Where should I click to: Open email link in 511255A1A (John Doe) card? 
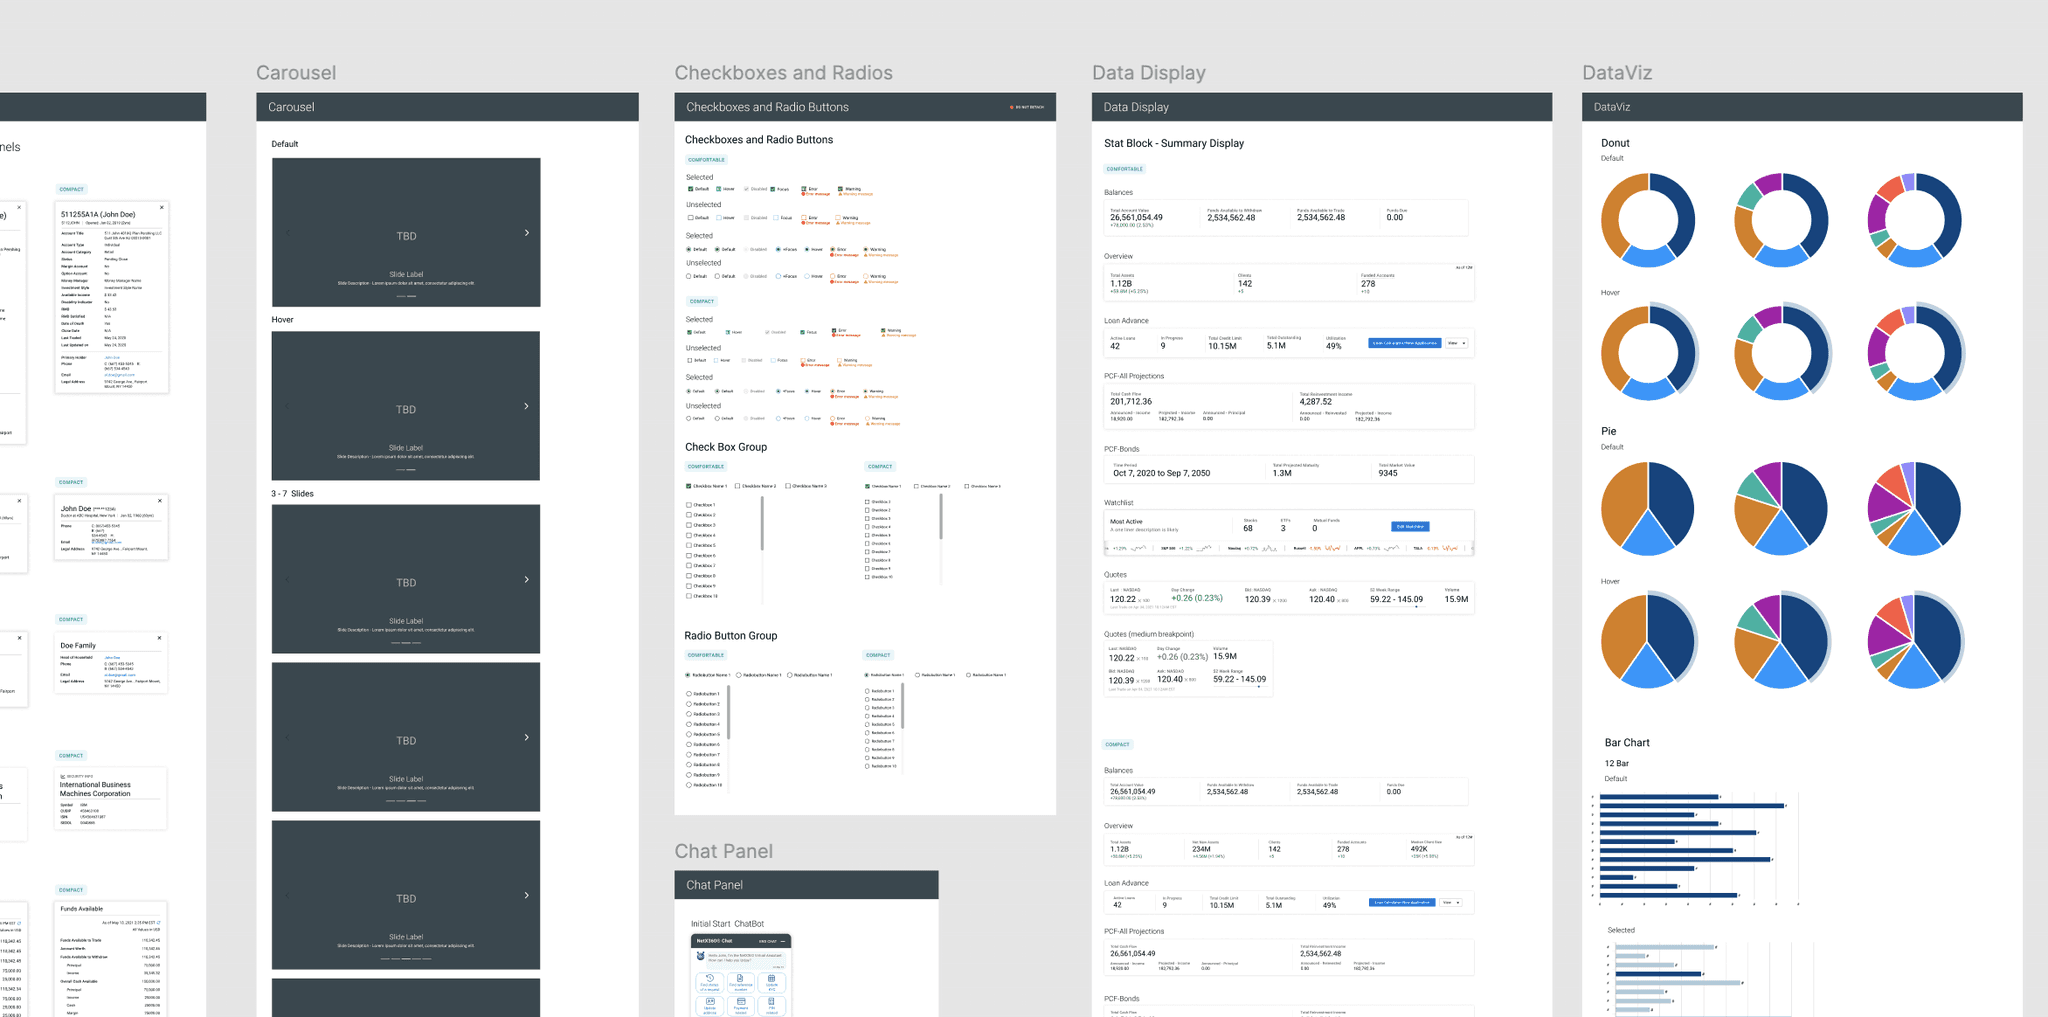coord(119,375)
